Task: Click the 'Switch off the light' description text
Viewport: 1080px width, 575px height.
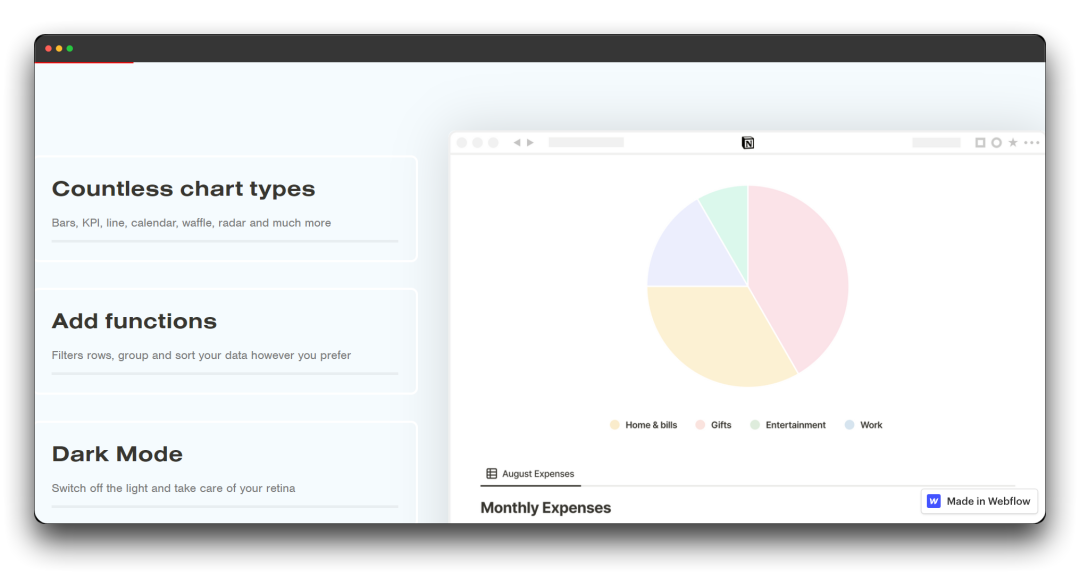Action: coord(174,488)
